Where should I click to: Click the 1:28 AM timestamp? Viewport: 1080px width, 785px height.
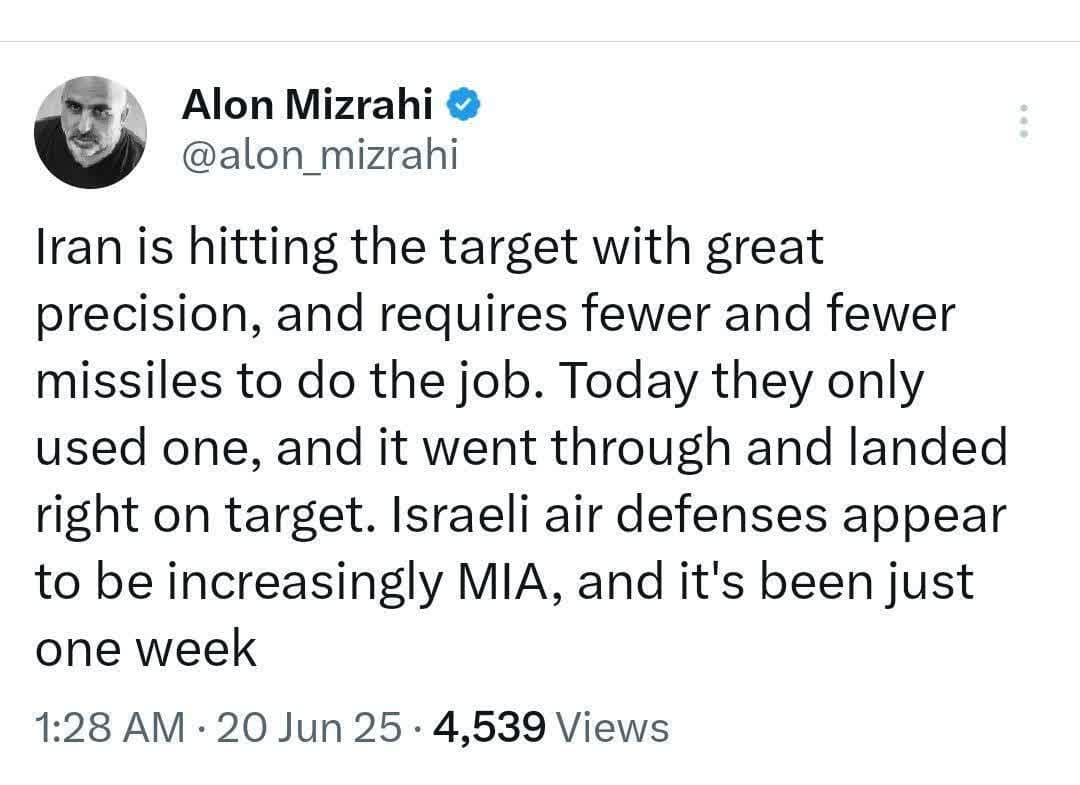[x=110, y=727]
